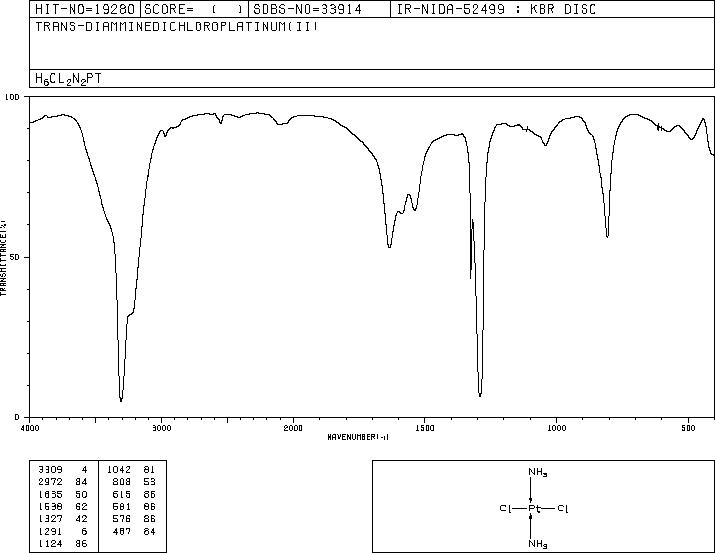Click the HIT-NO=19280 header field
Viewport: 715px width, 553px height.
[85, 9]
